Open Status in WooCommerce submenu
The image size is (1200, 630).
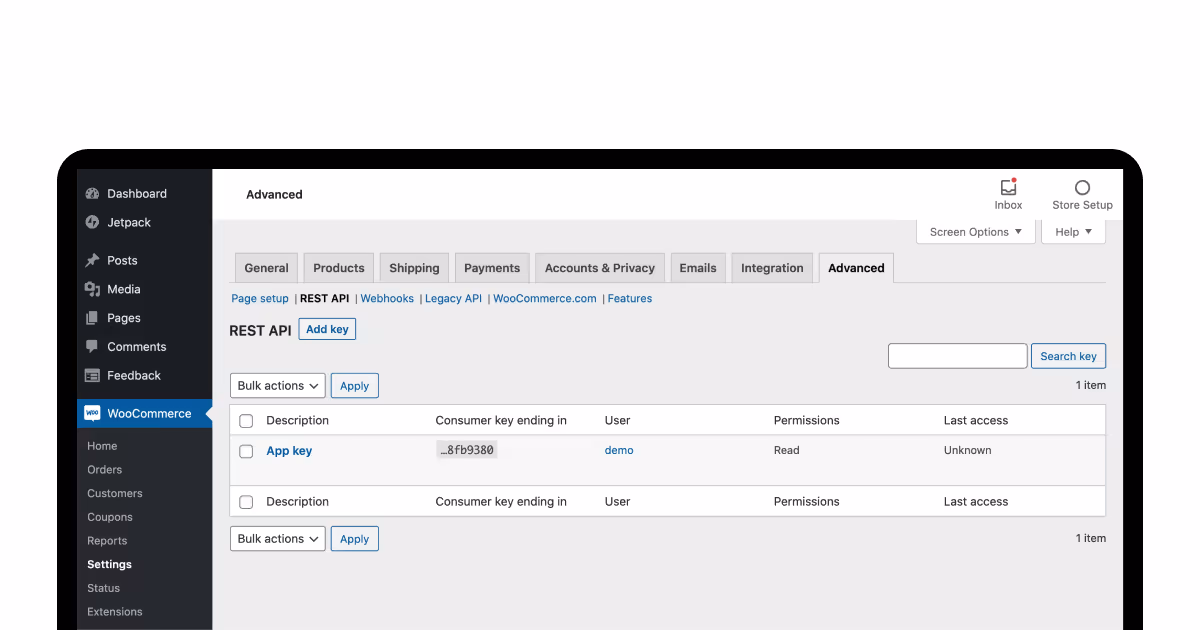[103, 589]
